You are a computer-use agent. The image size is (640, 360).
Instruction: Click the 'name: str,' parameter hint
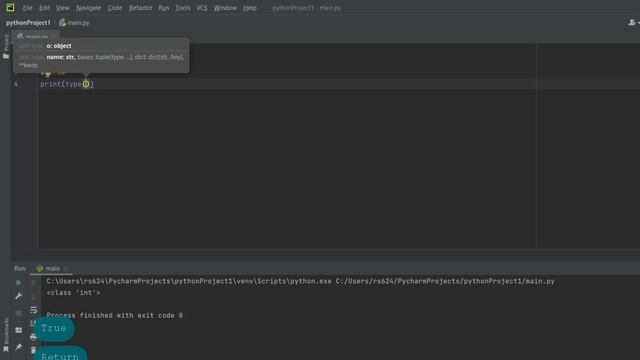tap(61, 57)
